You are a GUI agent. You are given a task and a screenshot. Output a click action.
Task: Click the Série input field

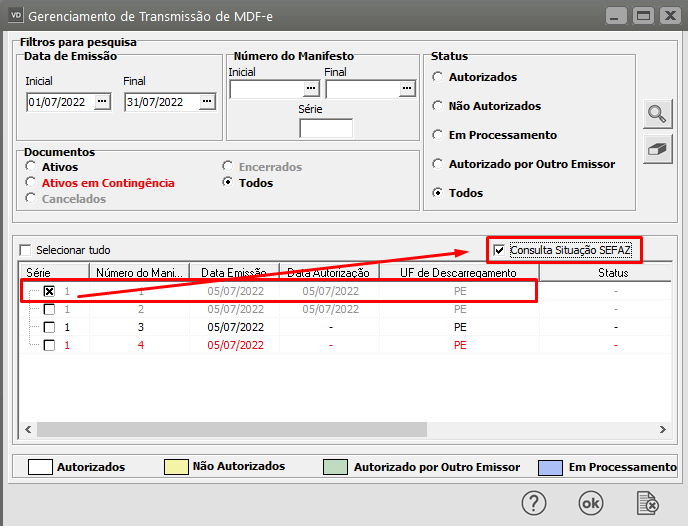(x=326, y=128)
